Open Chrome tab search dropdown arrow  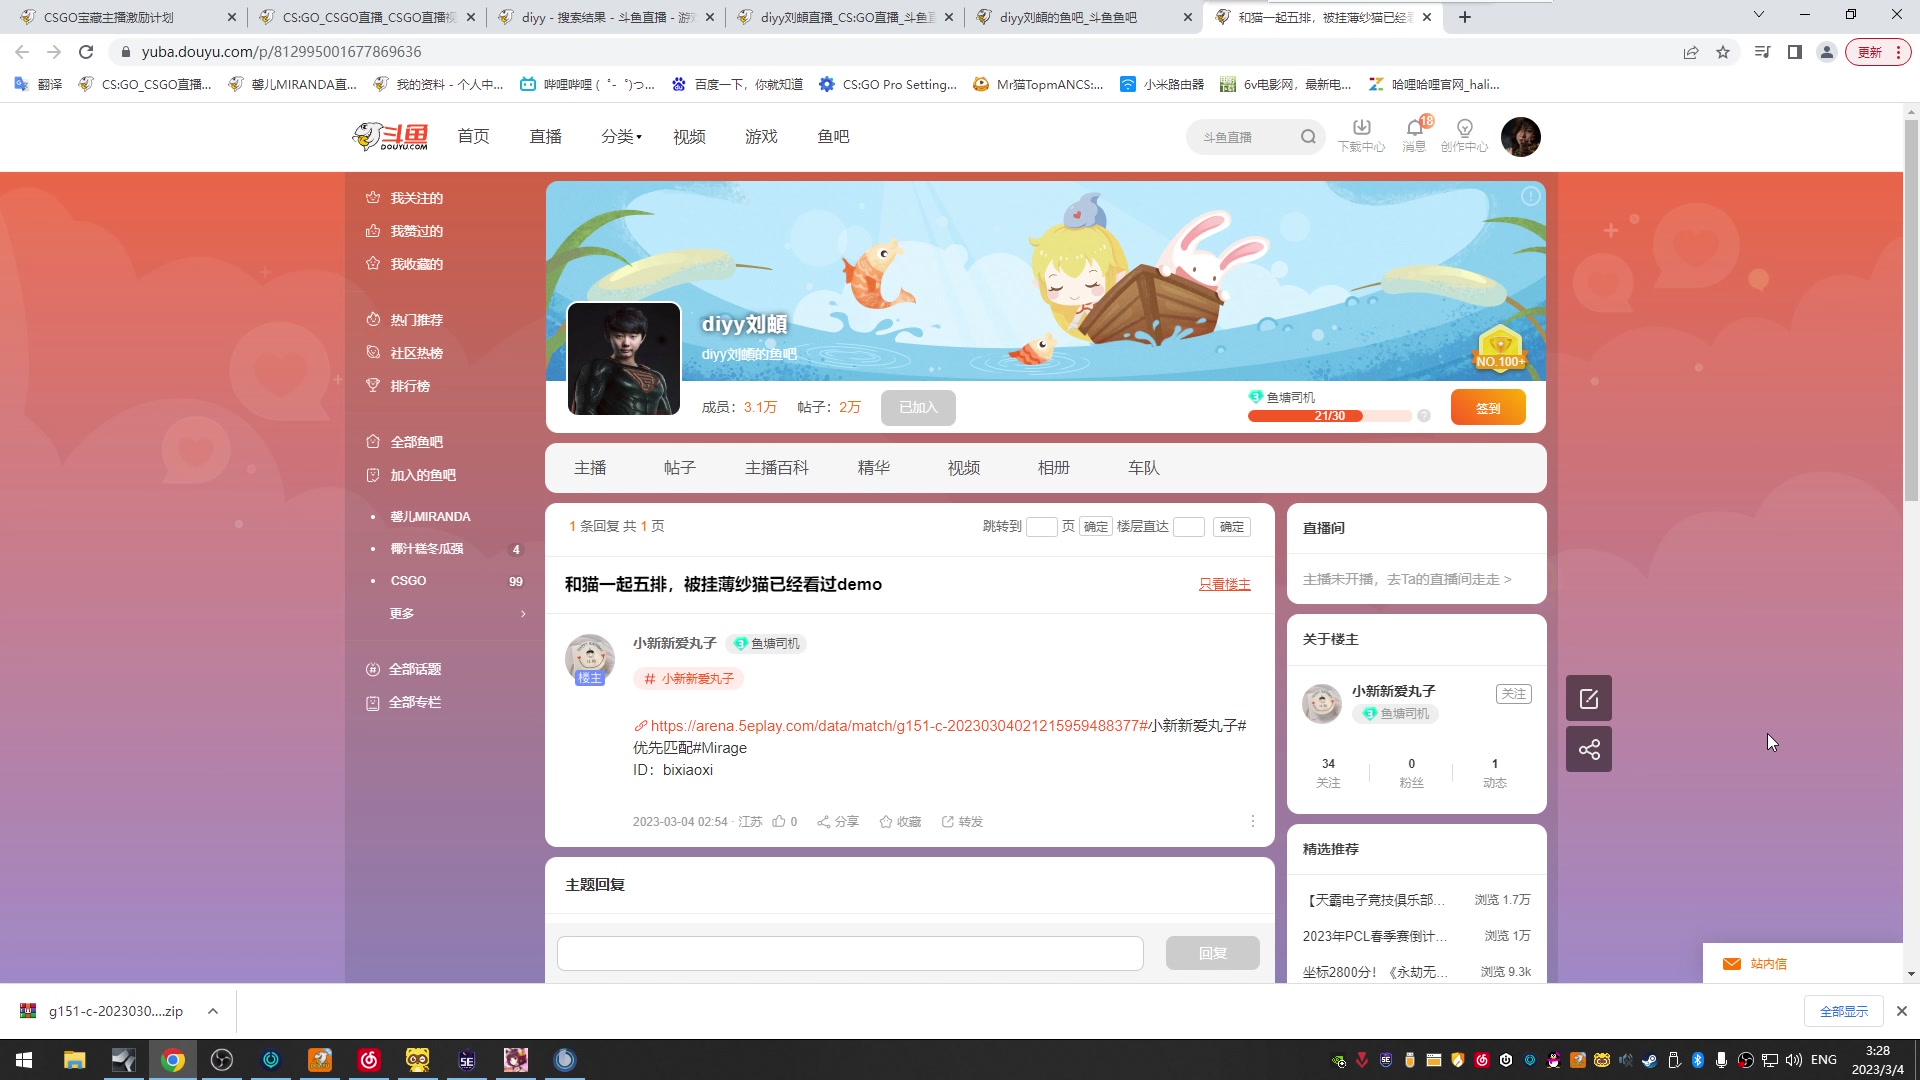(x=1759, y=15)
